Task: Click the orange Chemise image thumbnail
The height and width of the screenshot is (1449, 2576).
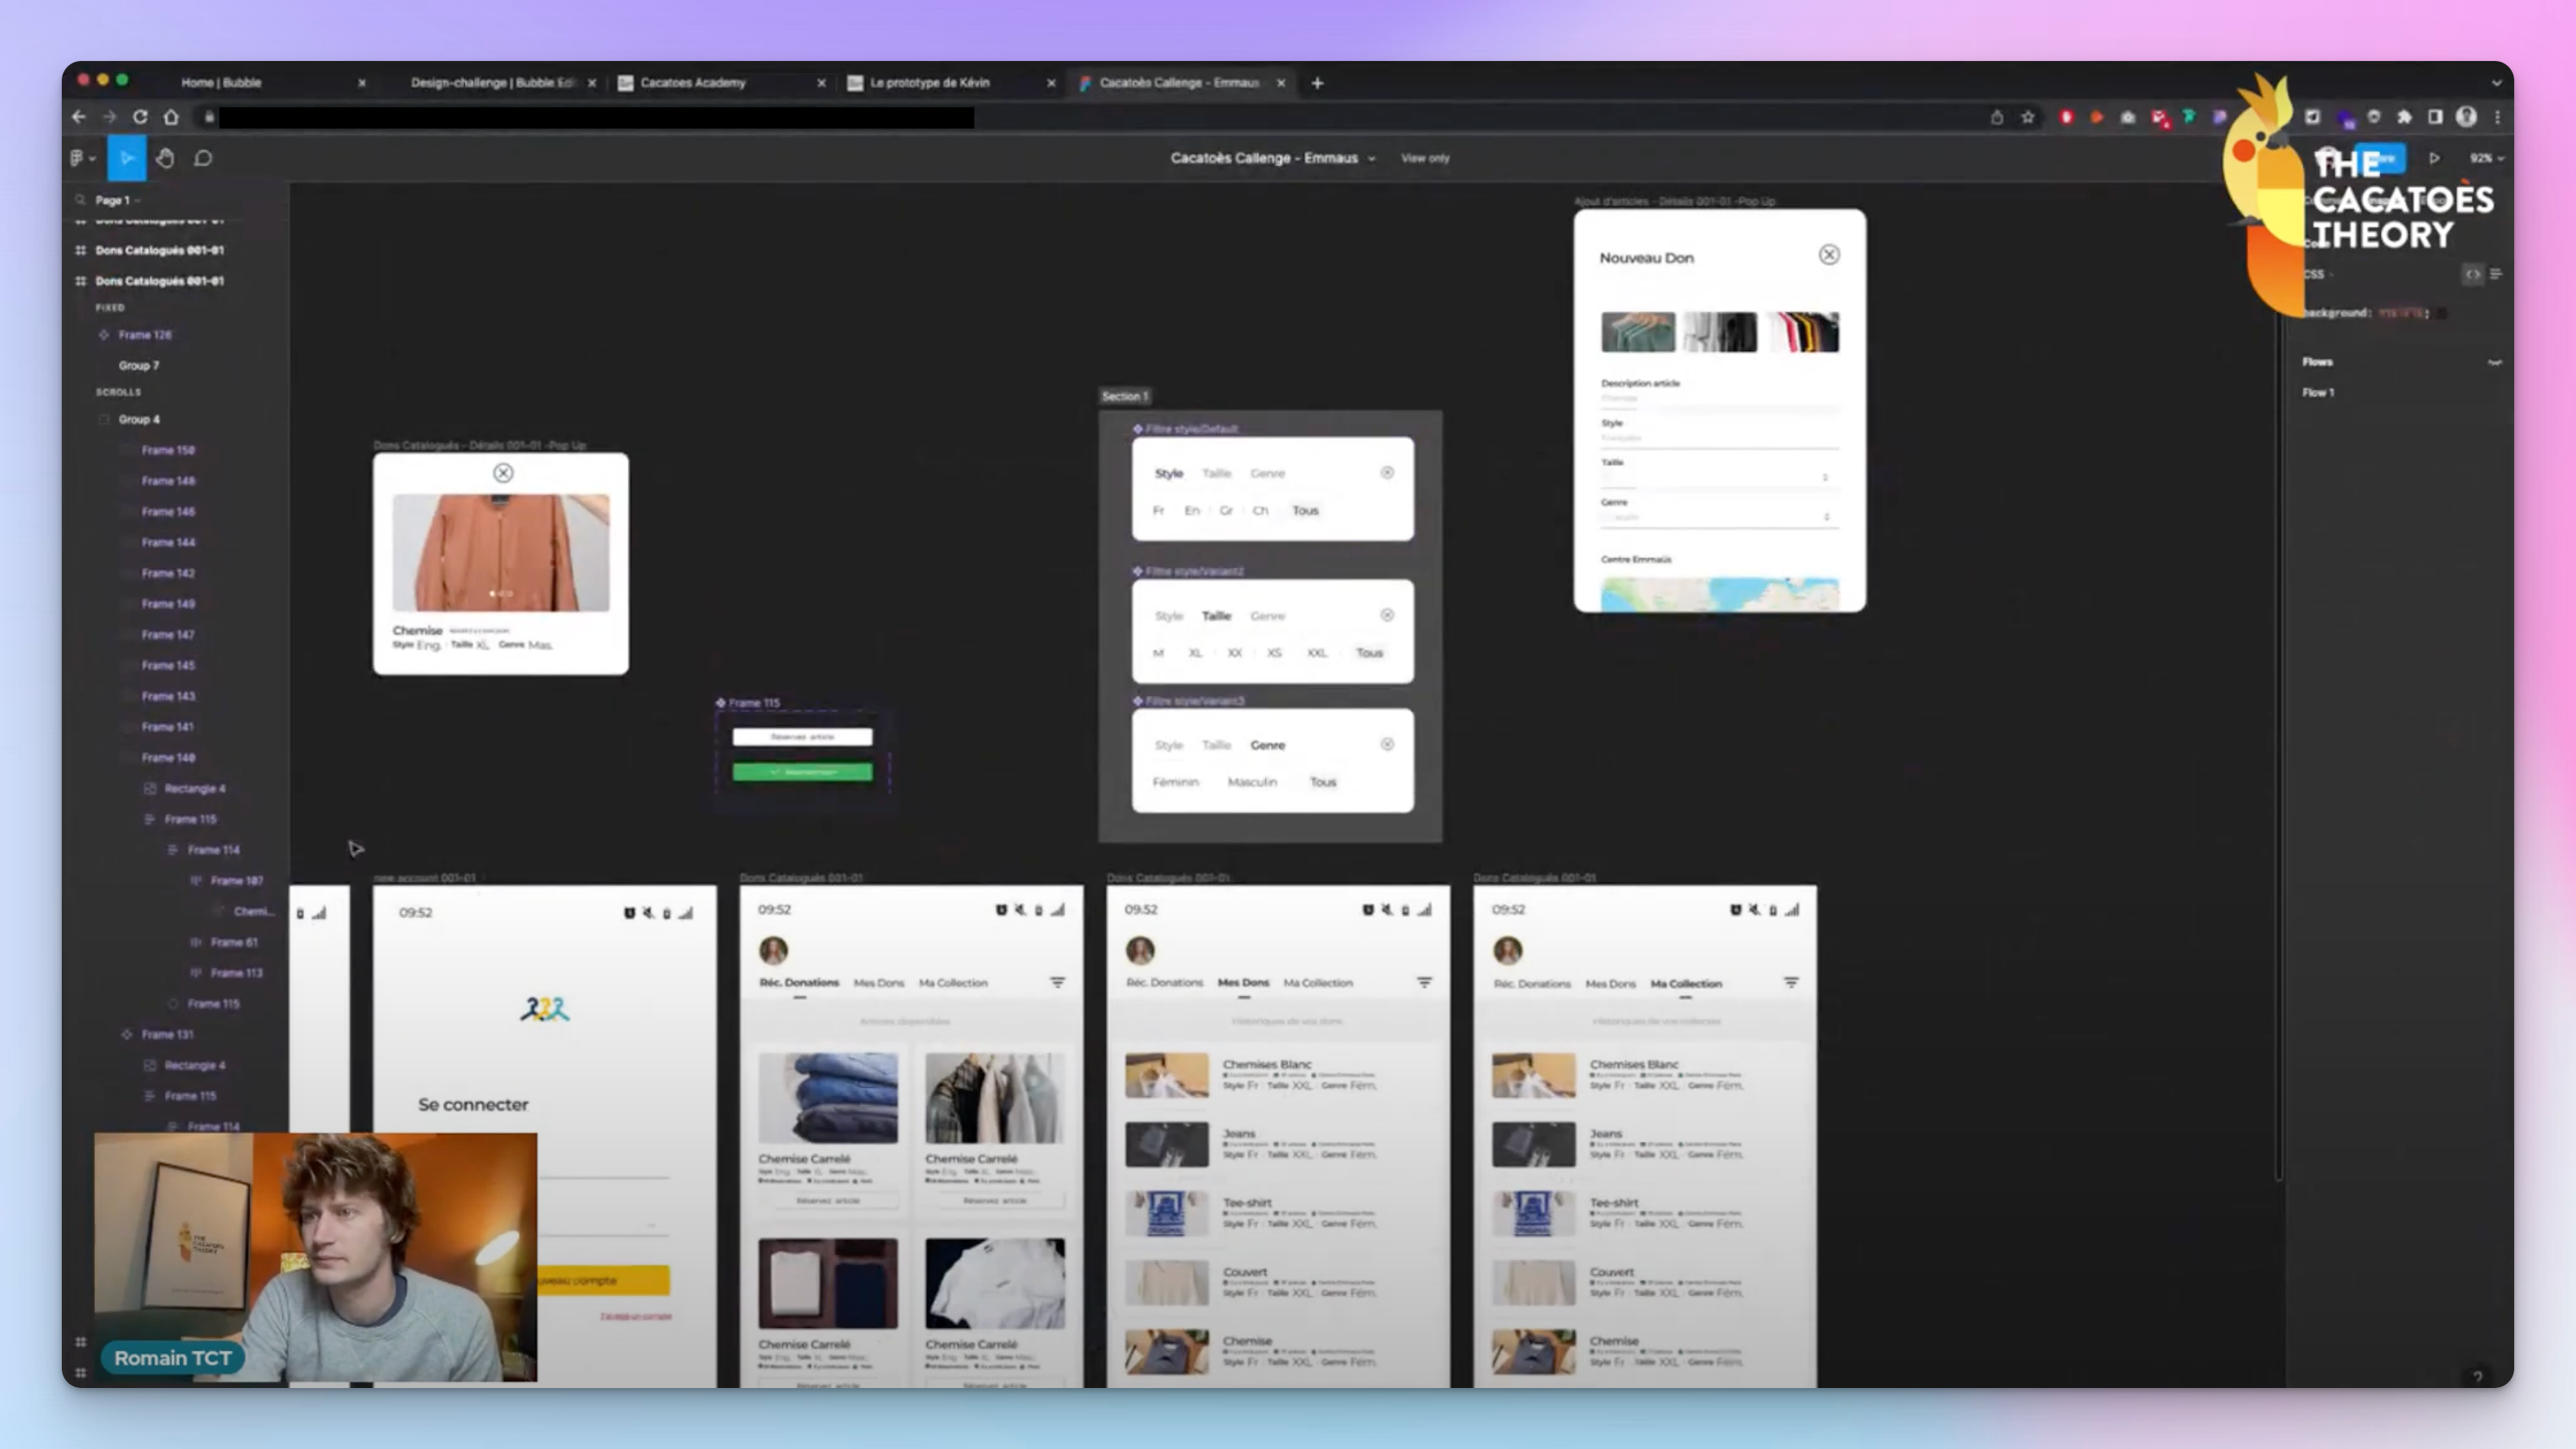Action: pos(500,552)
